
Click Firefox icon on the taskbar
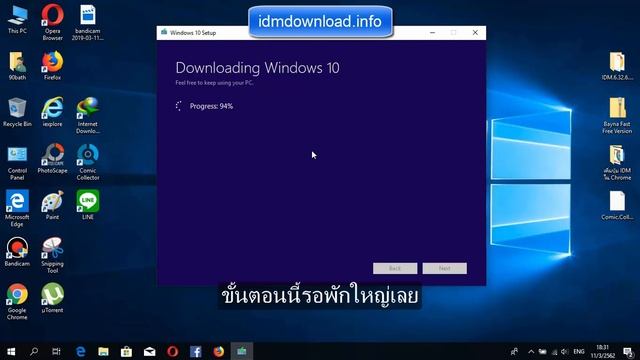218,351
